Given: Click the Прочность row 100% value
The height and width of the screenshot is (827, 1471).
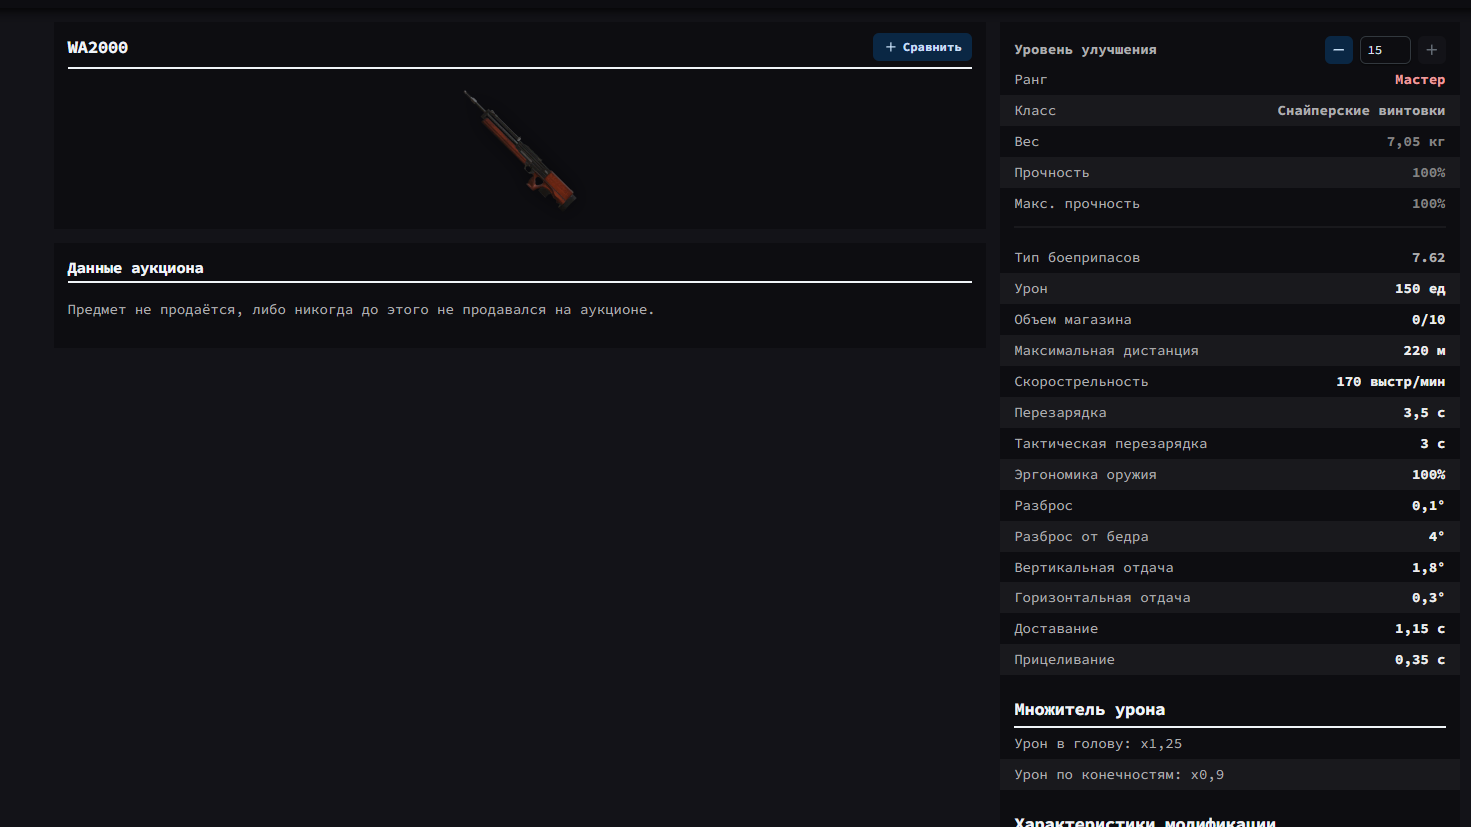Looking at the screenshot, I should (1428, 173).
